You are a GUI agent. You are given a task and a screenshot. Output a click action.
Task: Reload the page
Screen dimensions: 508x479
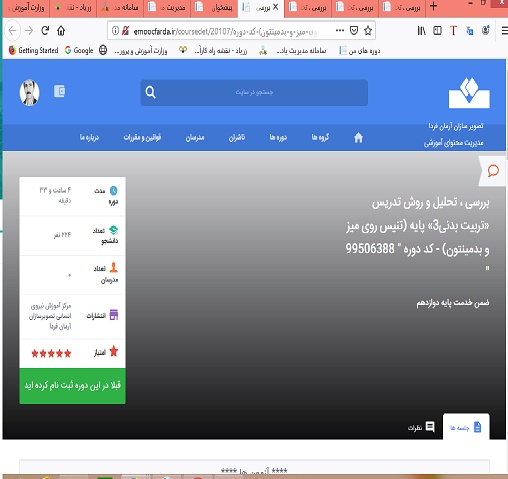point(45,31)
